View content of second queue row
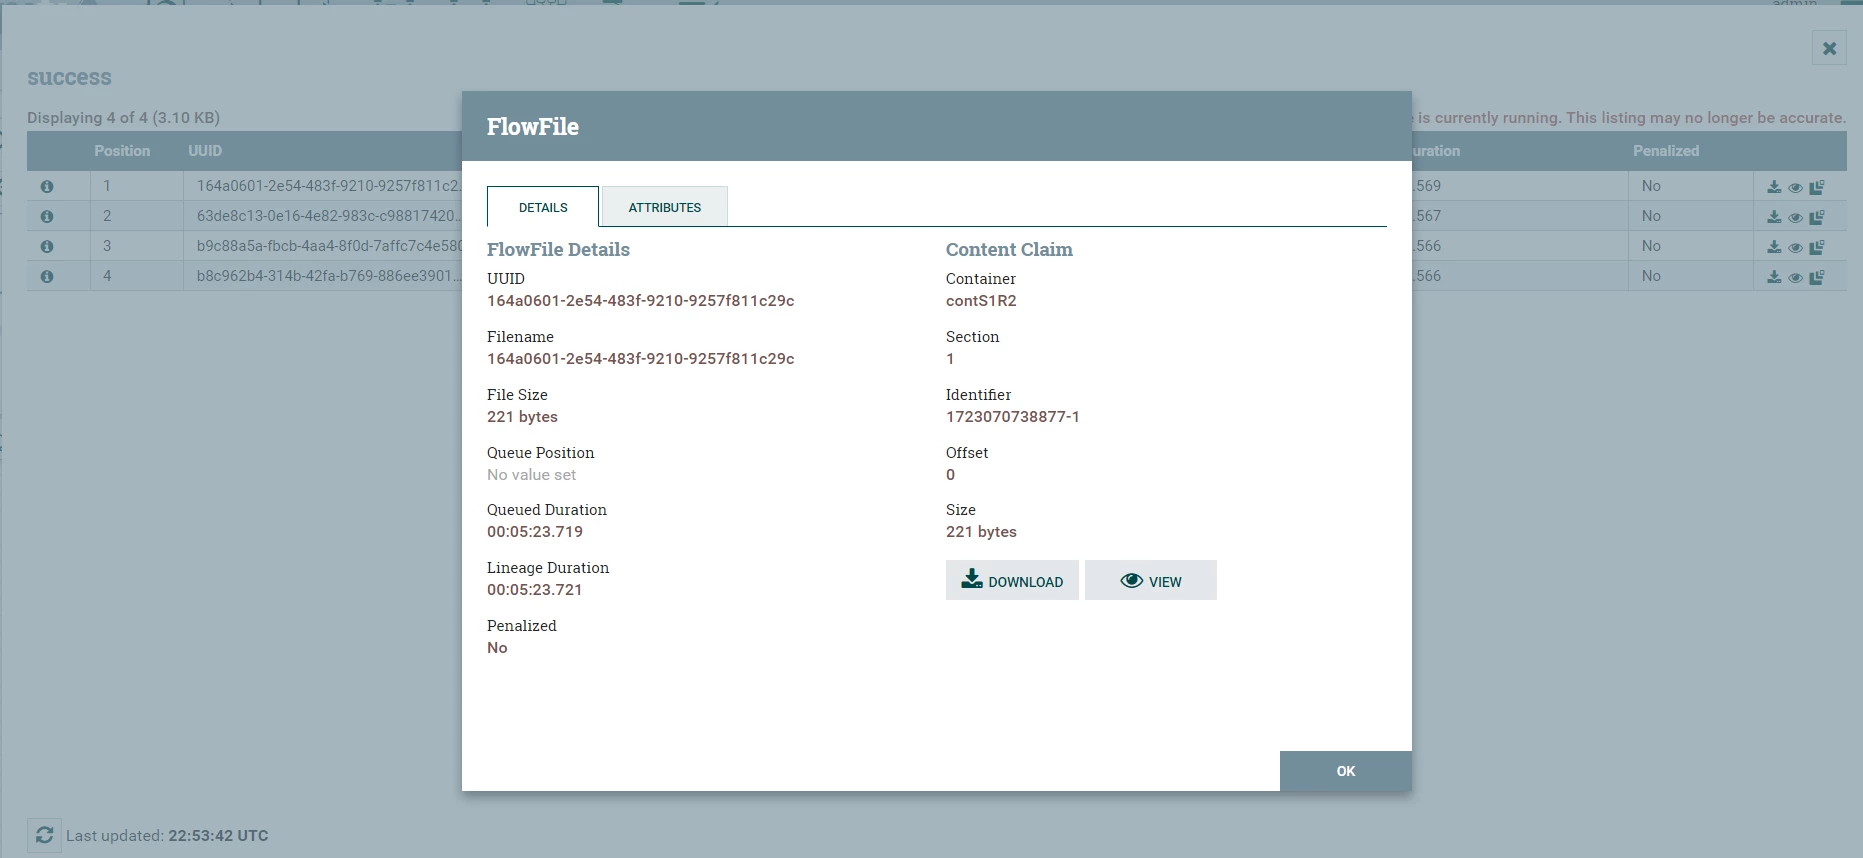1863x858 pixels. (1795, 217)
